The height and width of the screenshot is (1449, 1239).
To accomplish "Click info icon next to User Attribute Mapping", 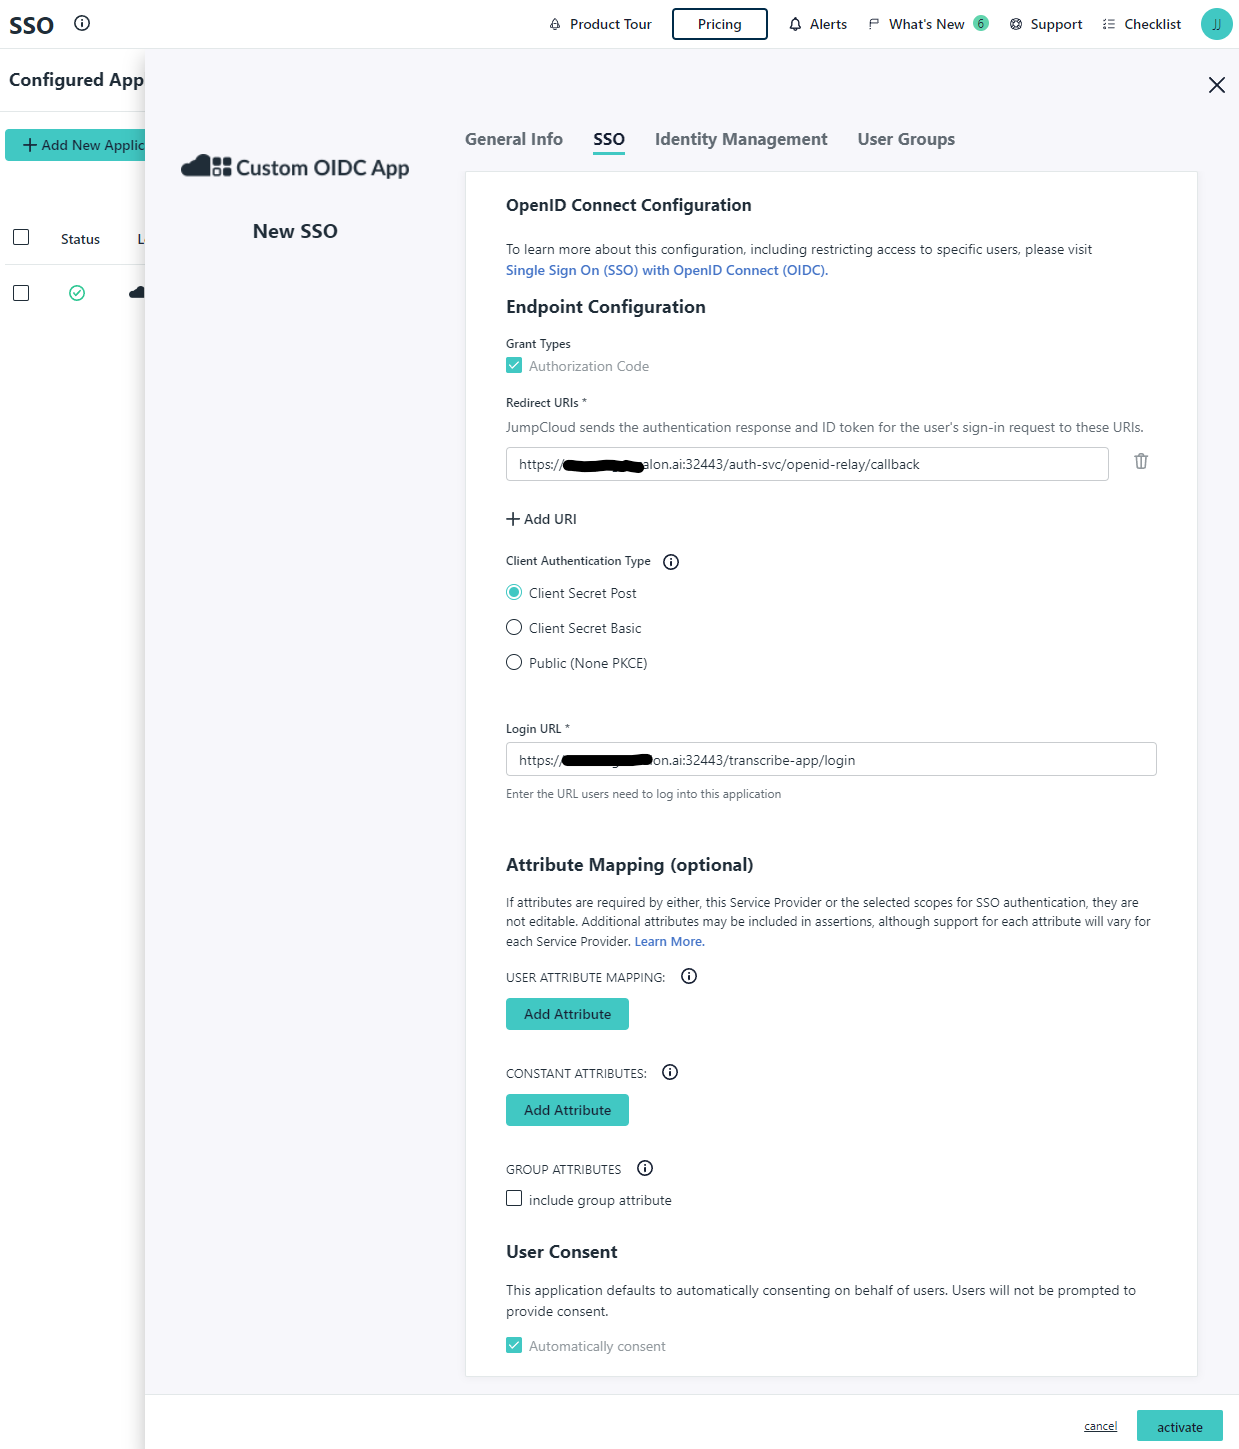I will [x=689, y=976].
